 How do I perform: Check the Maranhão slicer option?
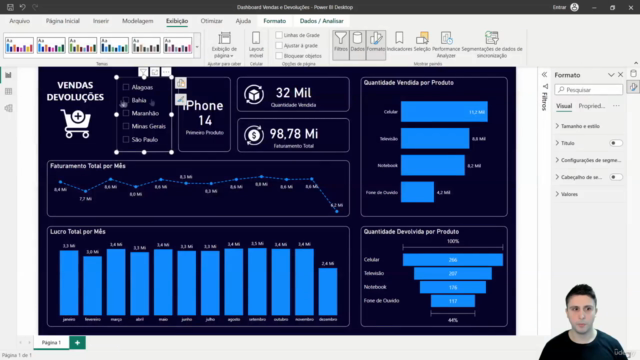126,113
